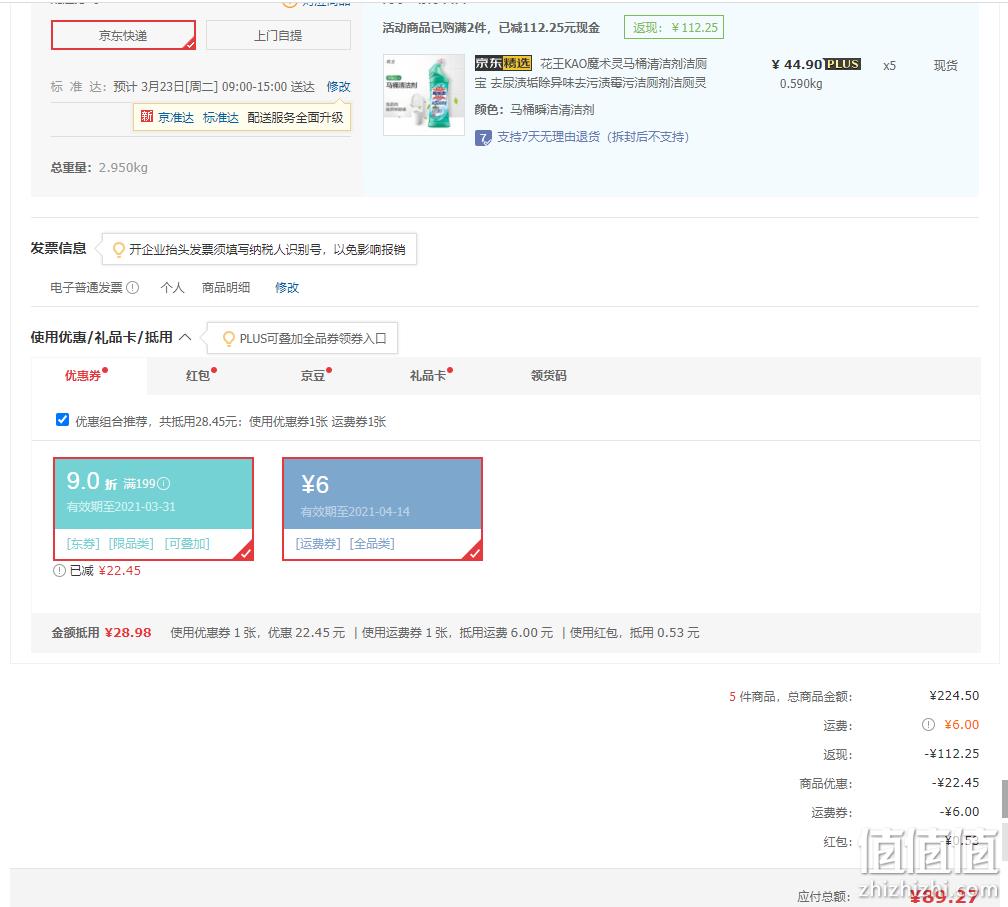Choose the 上门自提 pickup option
The image size is (1008, 907).
(x=278, y=35)
